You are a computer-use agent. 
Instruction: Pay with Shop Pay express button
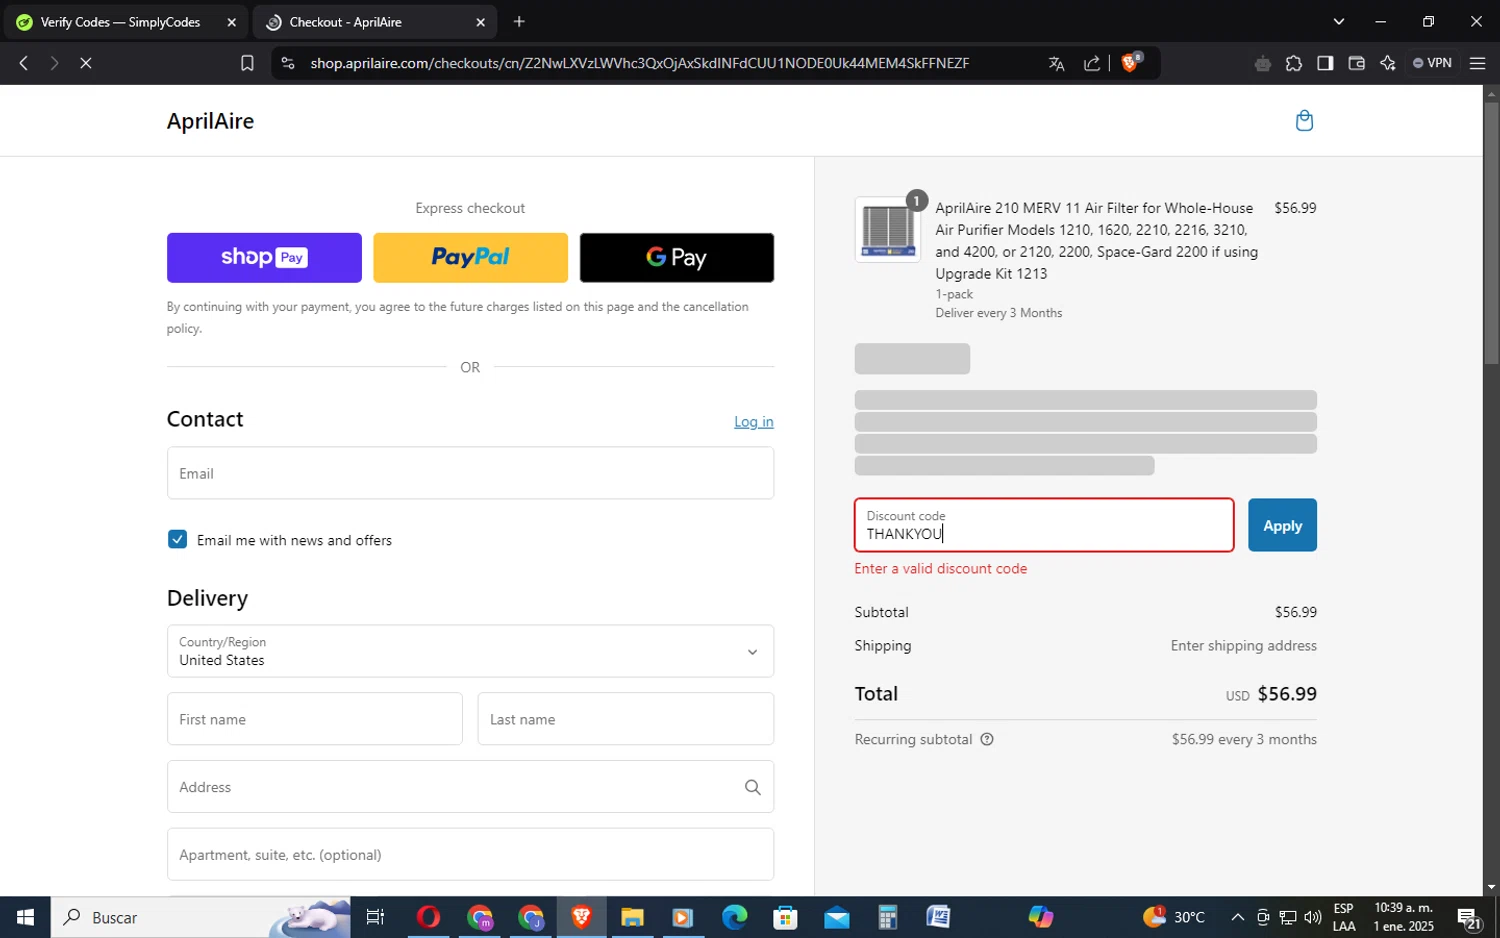264,258
